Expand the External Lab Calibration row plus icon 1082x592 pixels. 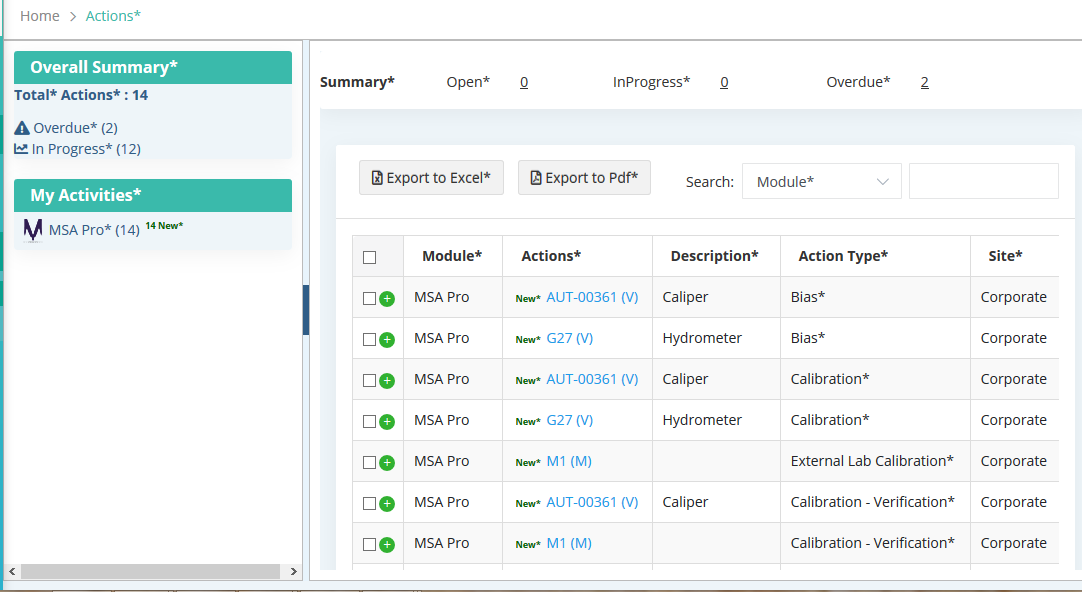pyautogui.click(x=387, y=462)
